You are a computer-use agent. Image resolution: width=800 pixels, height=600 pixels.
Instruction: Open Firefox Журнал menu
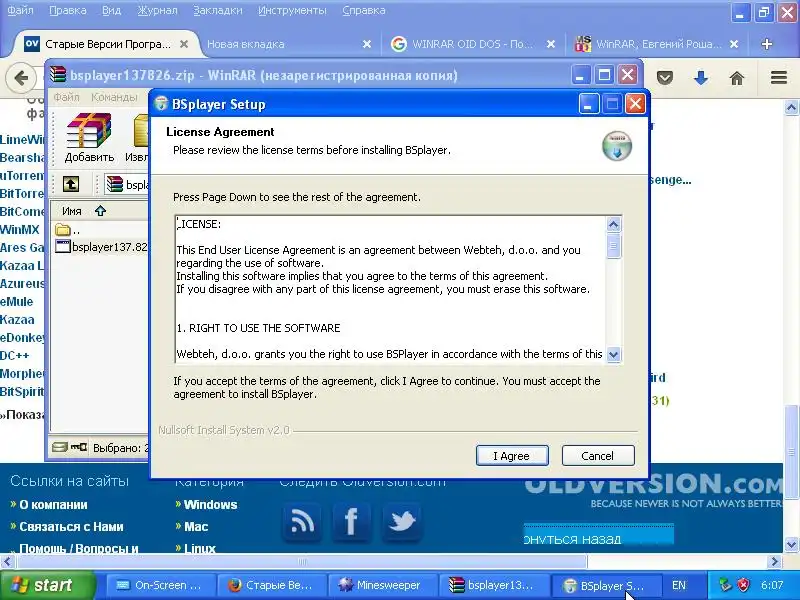[157, 10]
